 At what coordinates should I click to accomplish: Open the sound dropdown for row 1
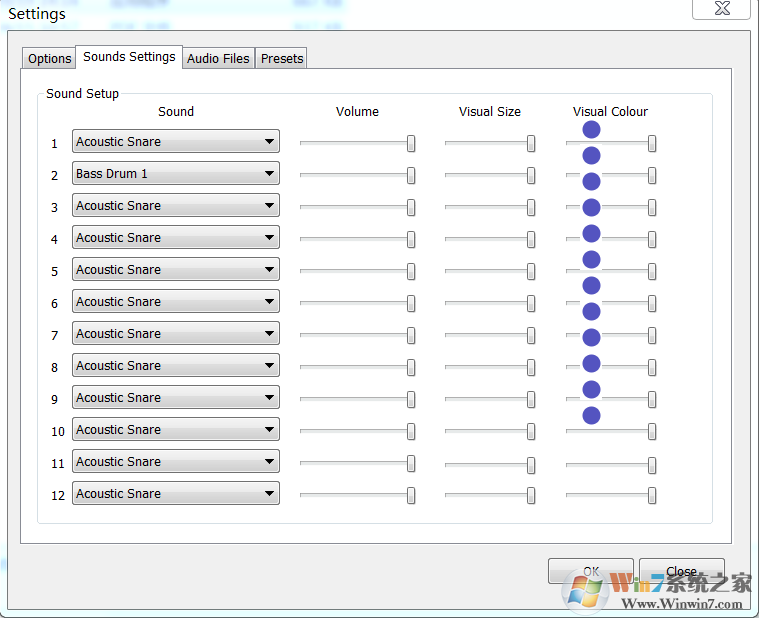(175, 142)
